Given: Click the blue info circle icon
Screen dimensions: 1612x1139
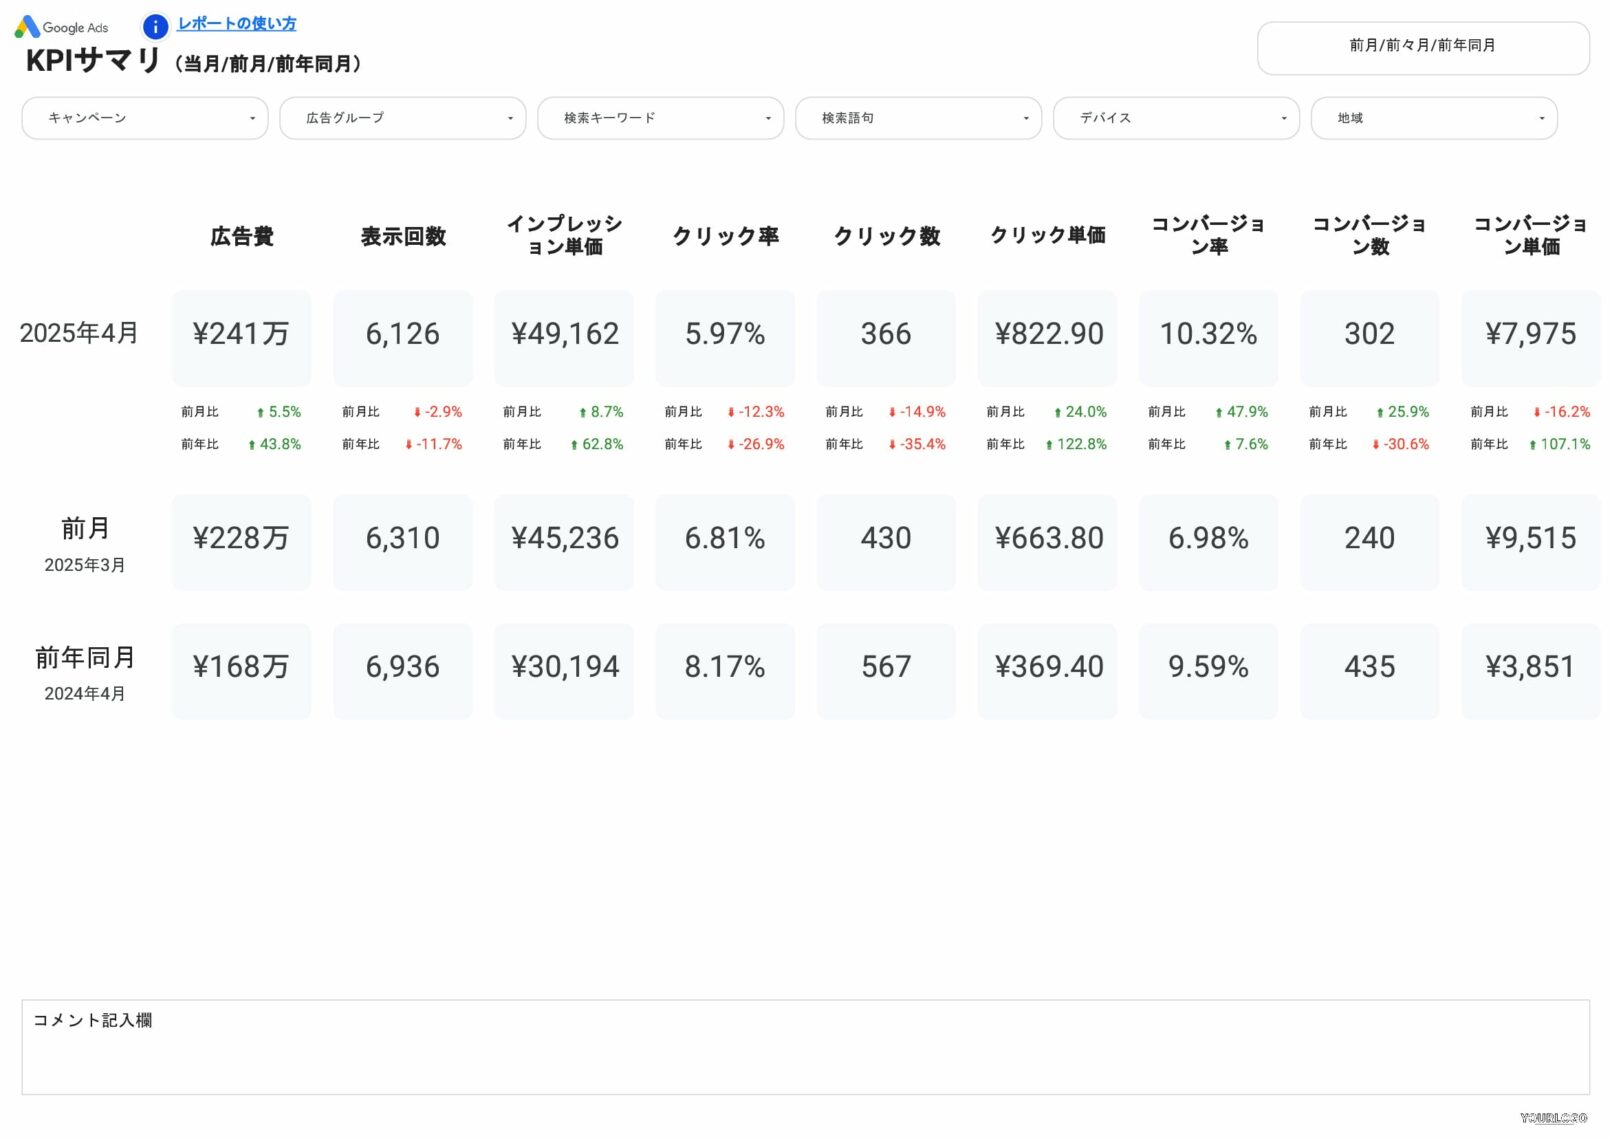Looking at the screenshot, I should (155, 26).
